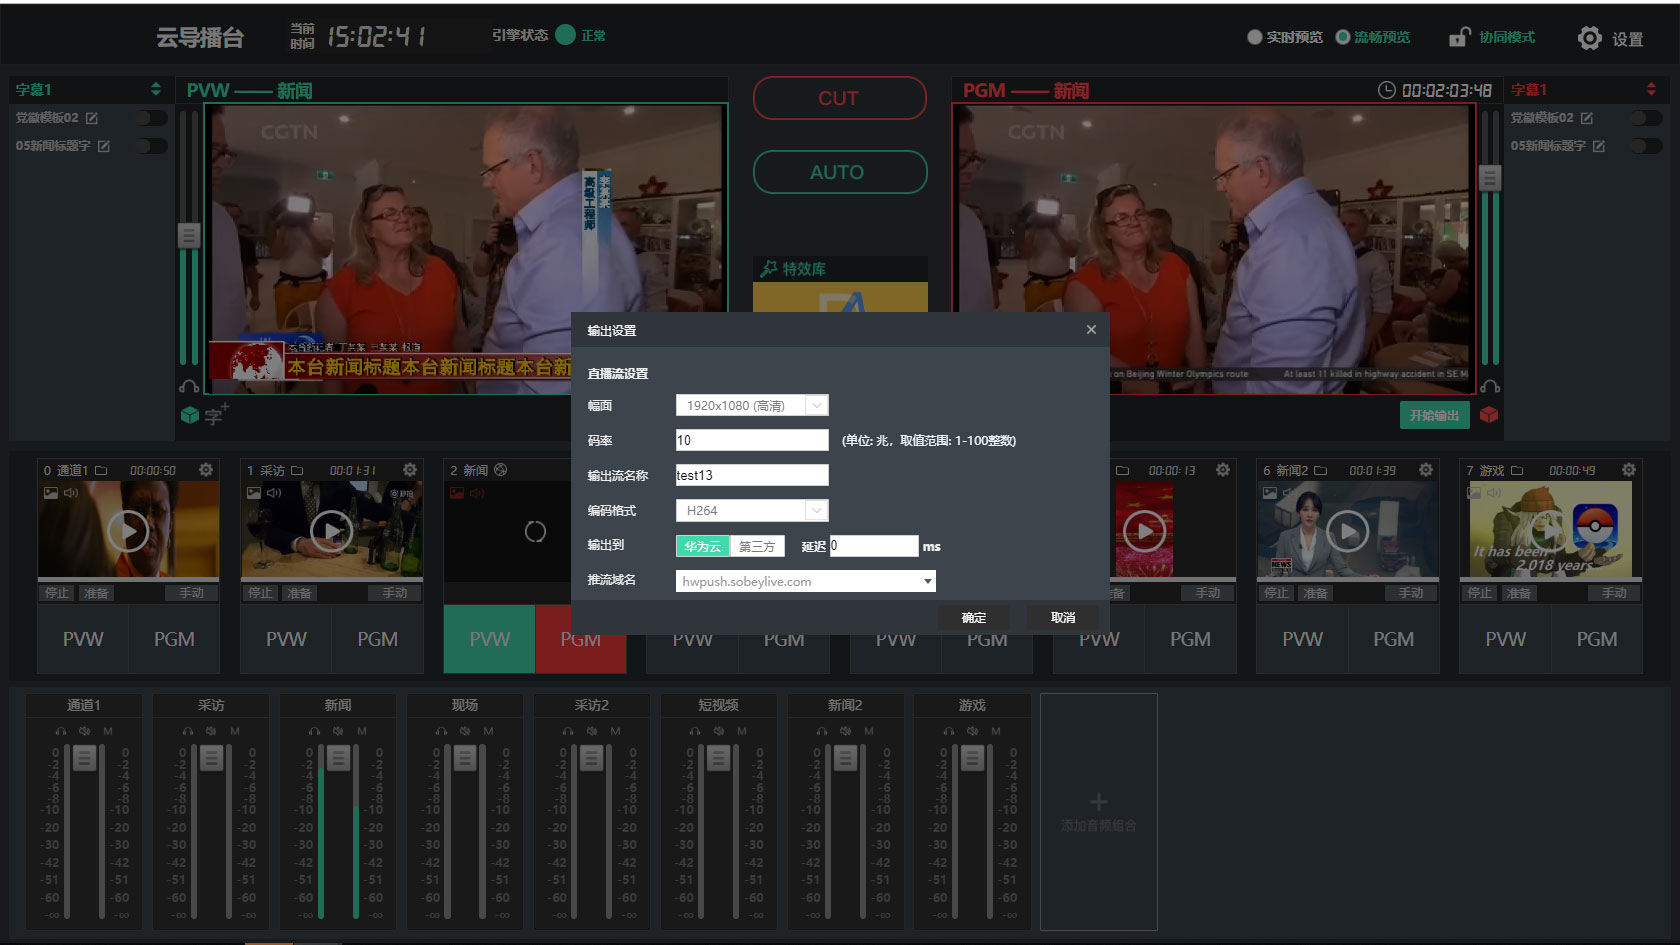Click the 手动 mode button of 采访
The width and height of the screenshot is (1680, 945).
pyautogui.click(x=394, y=593)
